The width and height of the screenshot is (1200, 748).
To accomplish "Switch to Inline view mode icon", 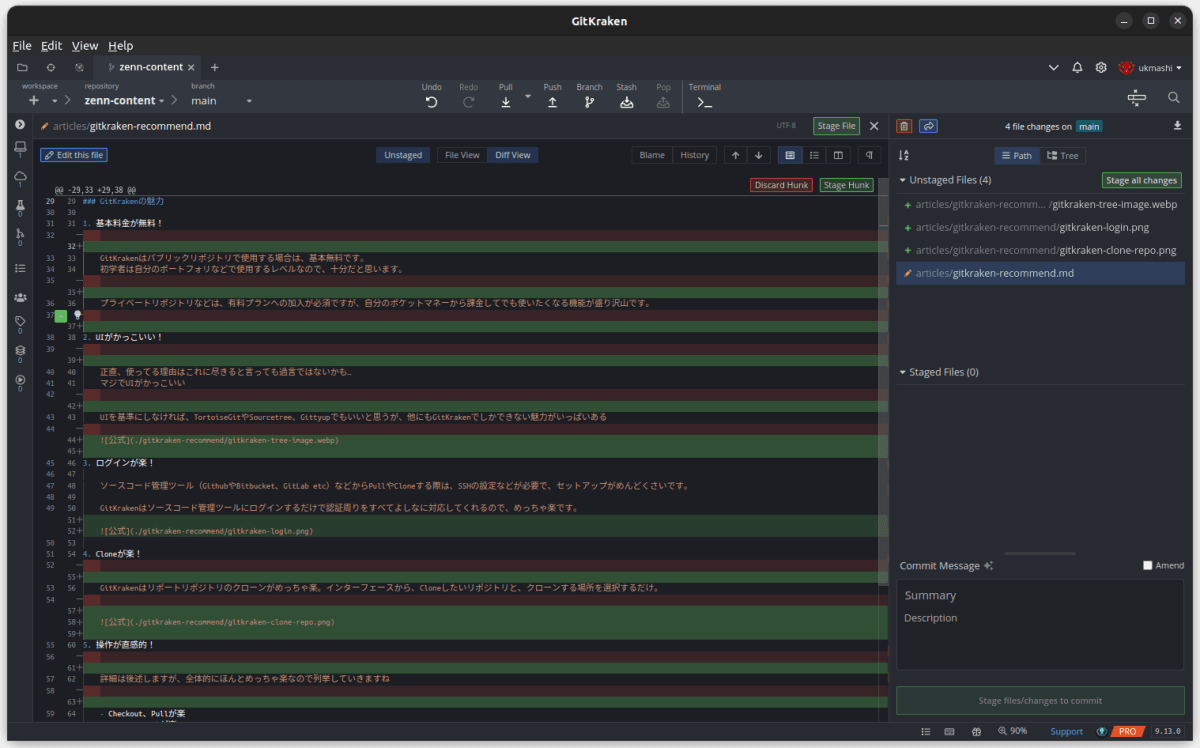I will click(x=815, y=155).
